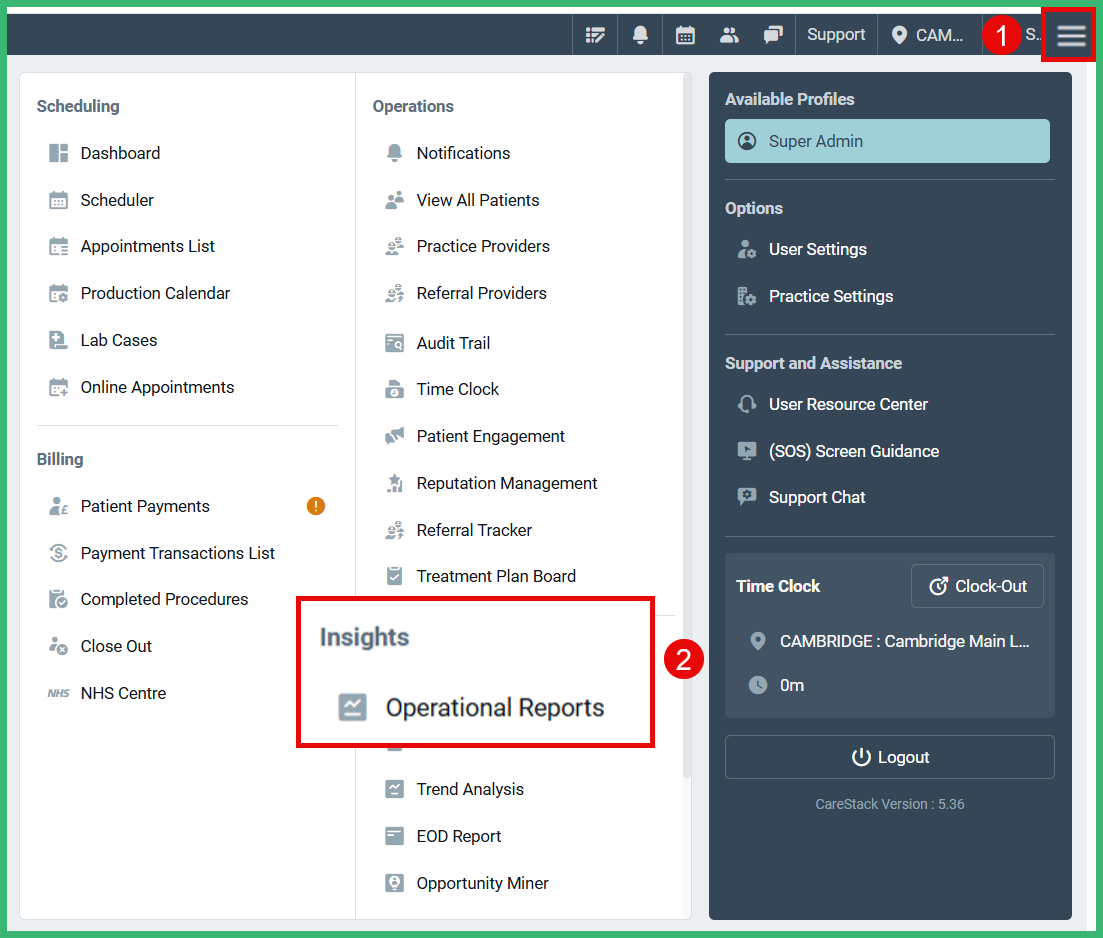1103x938 pixels.
Task: Select the Super Admin profile
Action: 887,141
